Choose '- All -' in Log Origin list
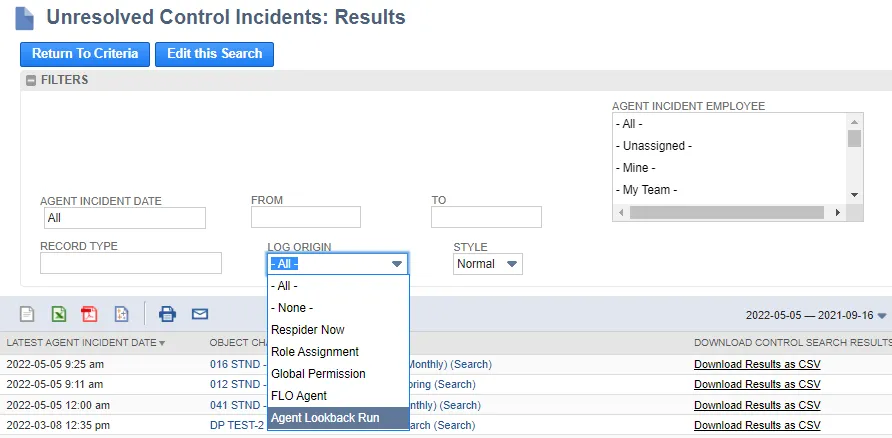This screenshot has height=438, width=892. (x=338, y=286)
